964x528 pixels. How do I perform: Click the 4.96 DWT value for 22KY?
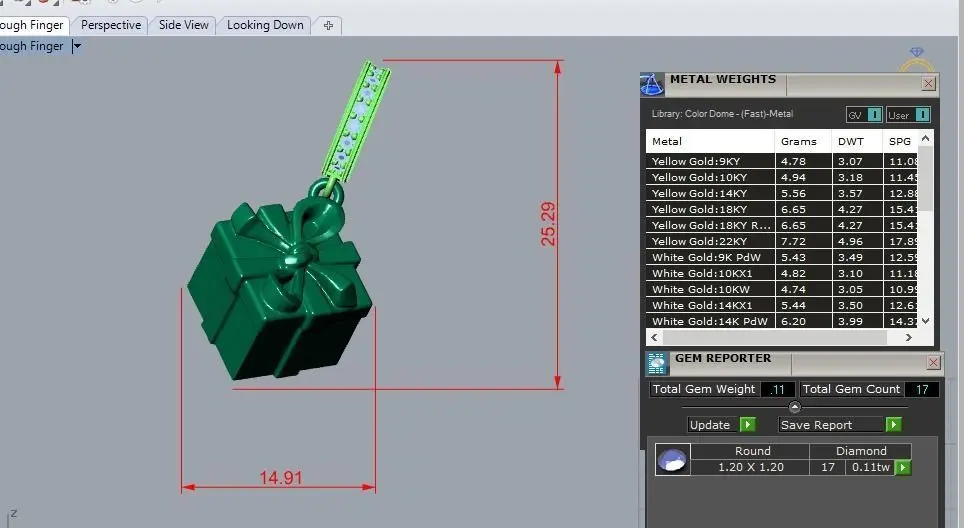click(850, 242)
